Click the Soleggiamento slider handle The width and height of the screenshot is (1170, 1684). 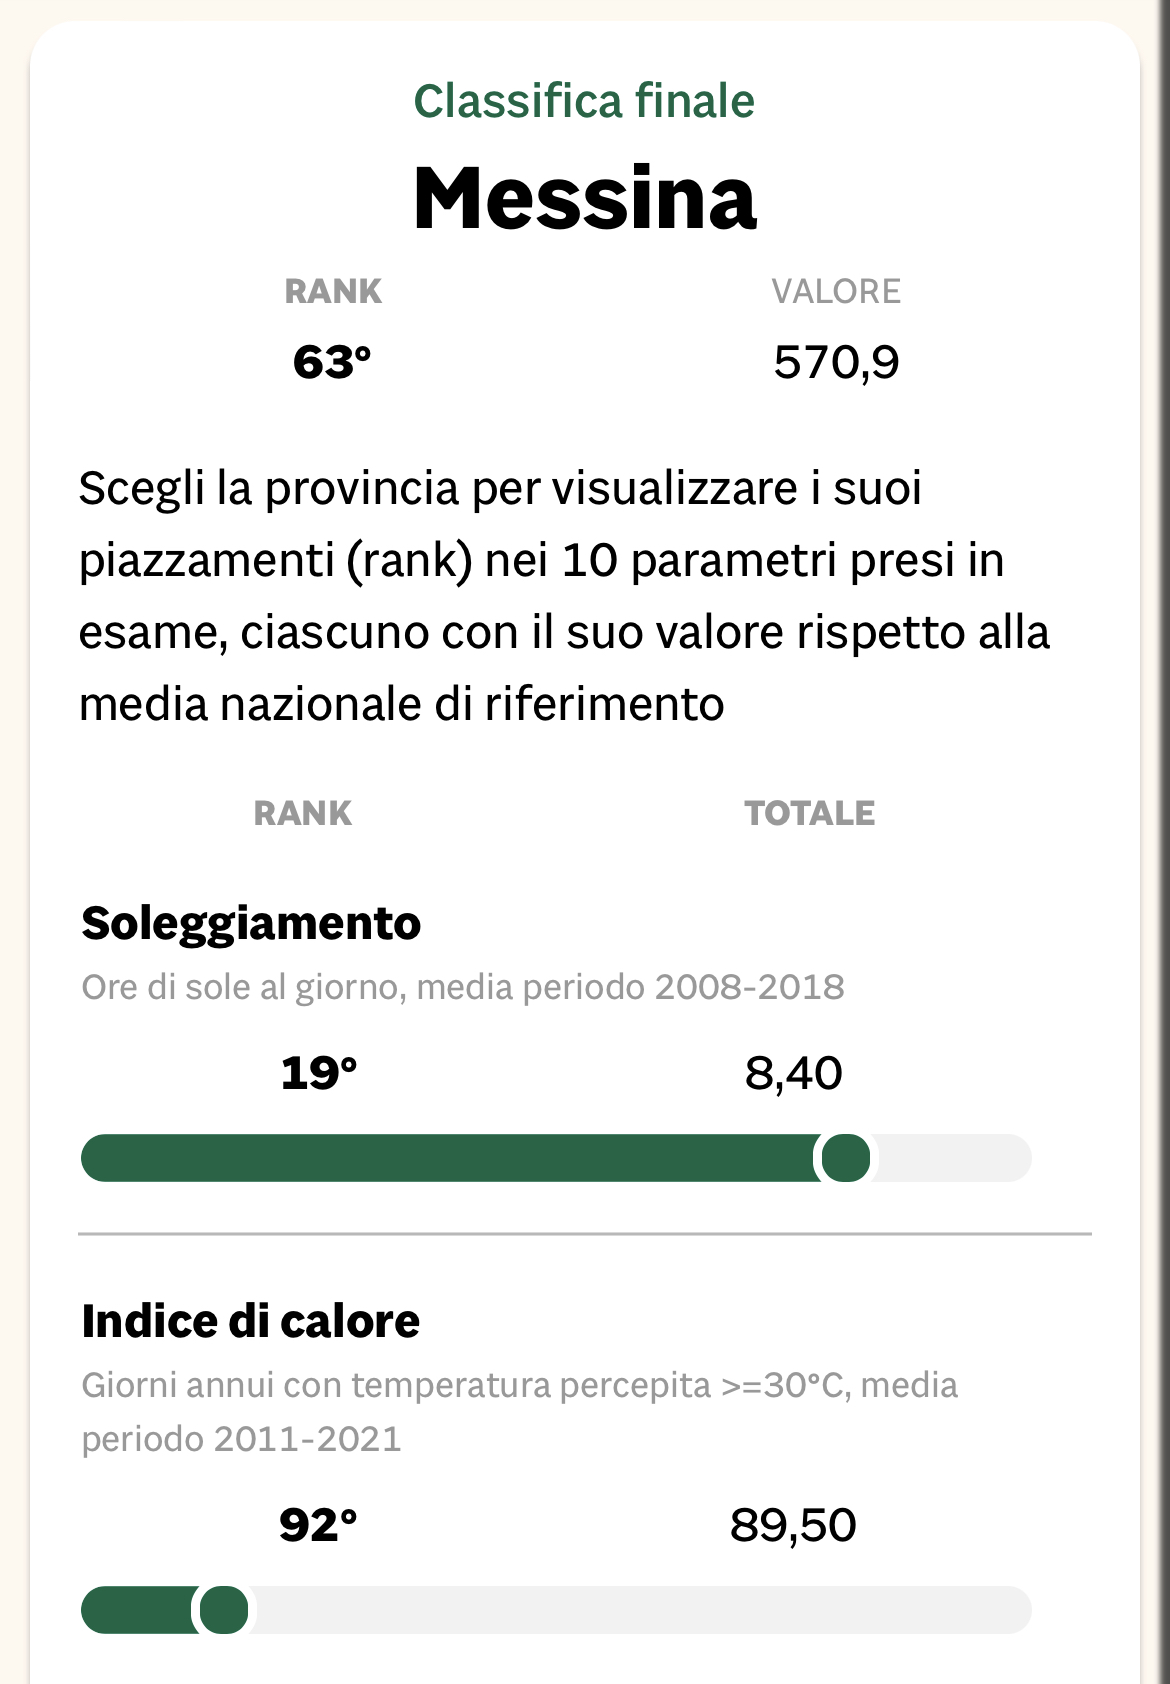(846, 1158)
